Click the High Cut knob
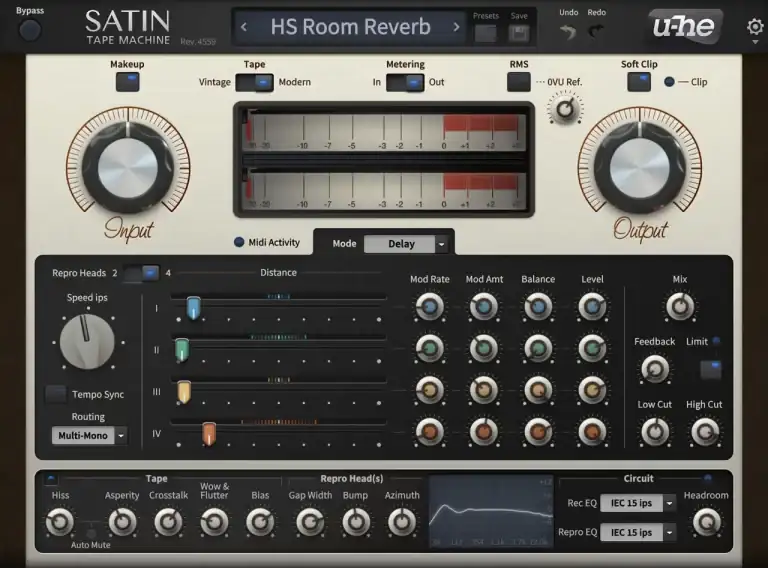 pyautogui.click(x=705, y=432)
